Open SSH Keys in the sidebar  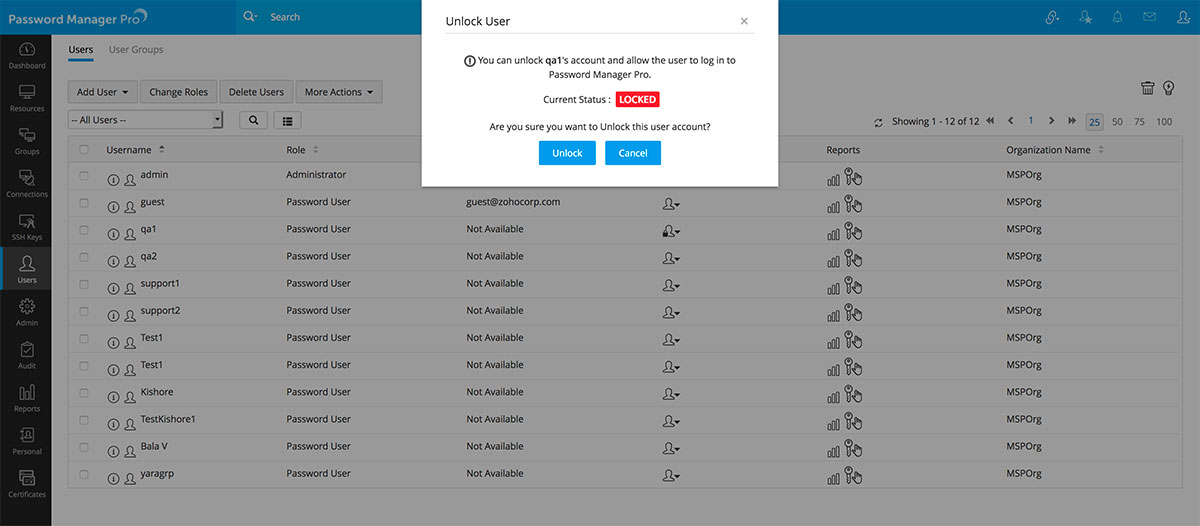click(27, 227)
